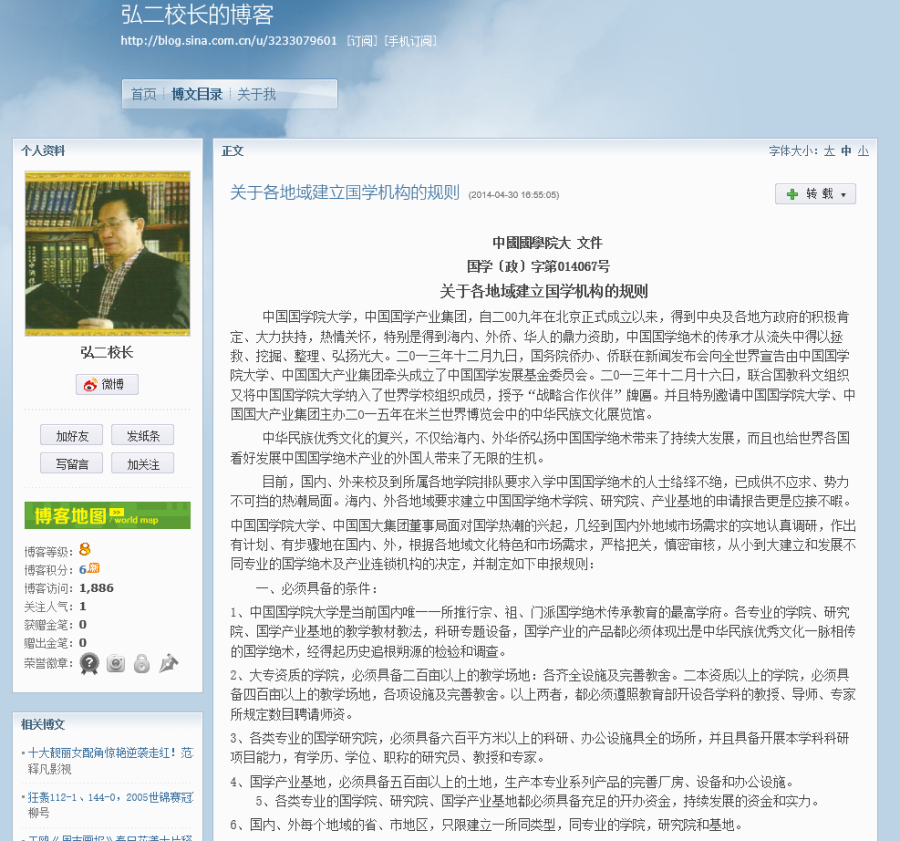Viewport: 900px width, 841px height.
Task: Click the pen nib honor badge icon
Action: pos(168,662)
